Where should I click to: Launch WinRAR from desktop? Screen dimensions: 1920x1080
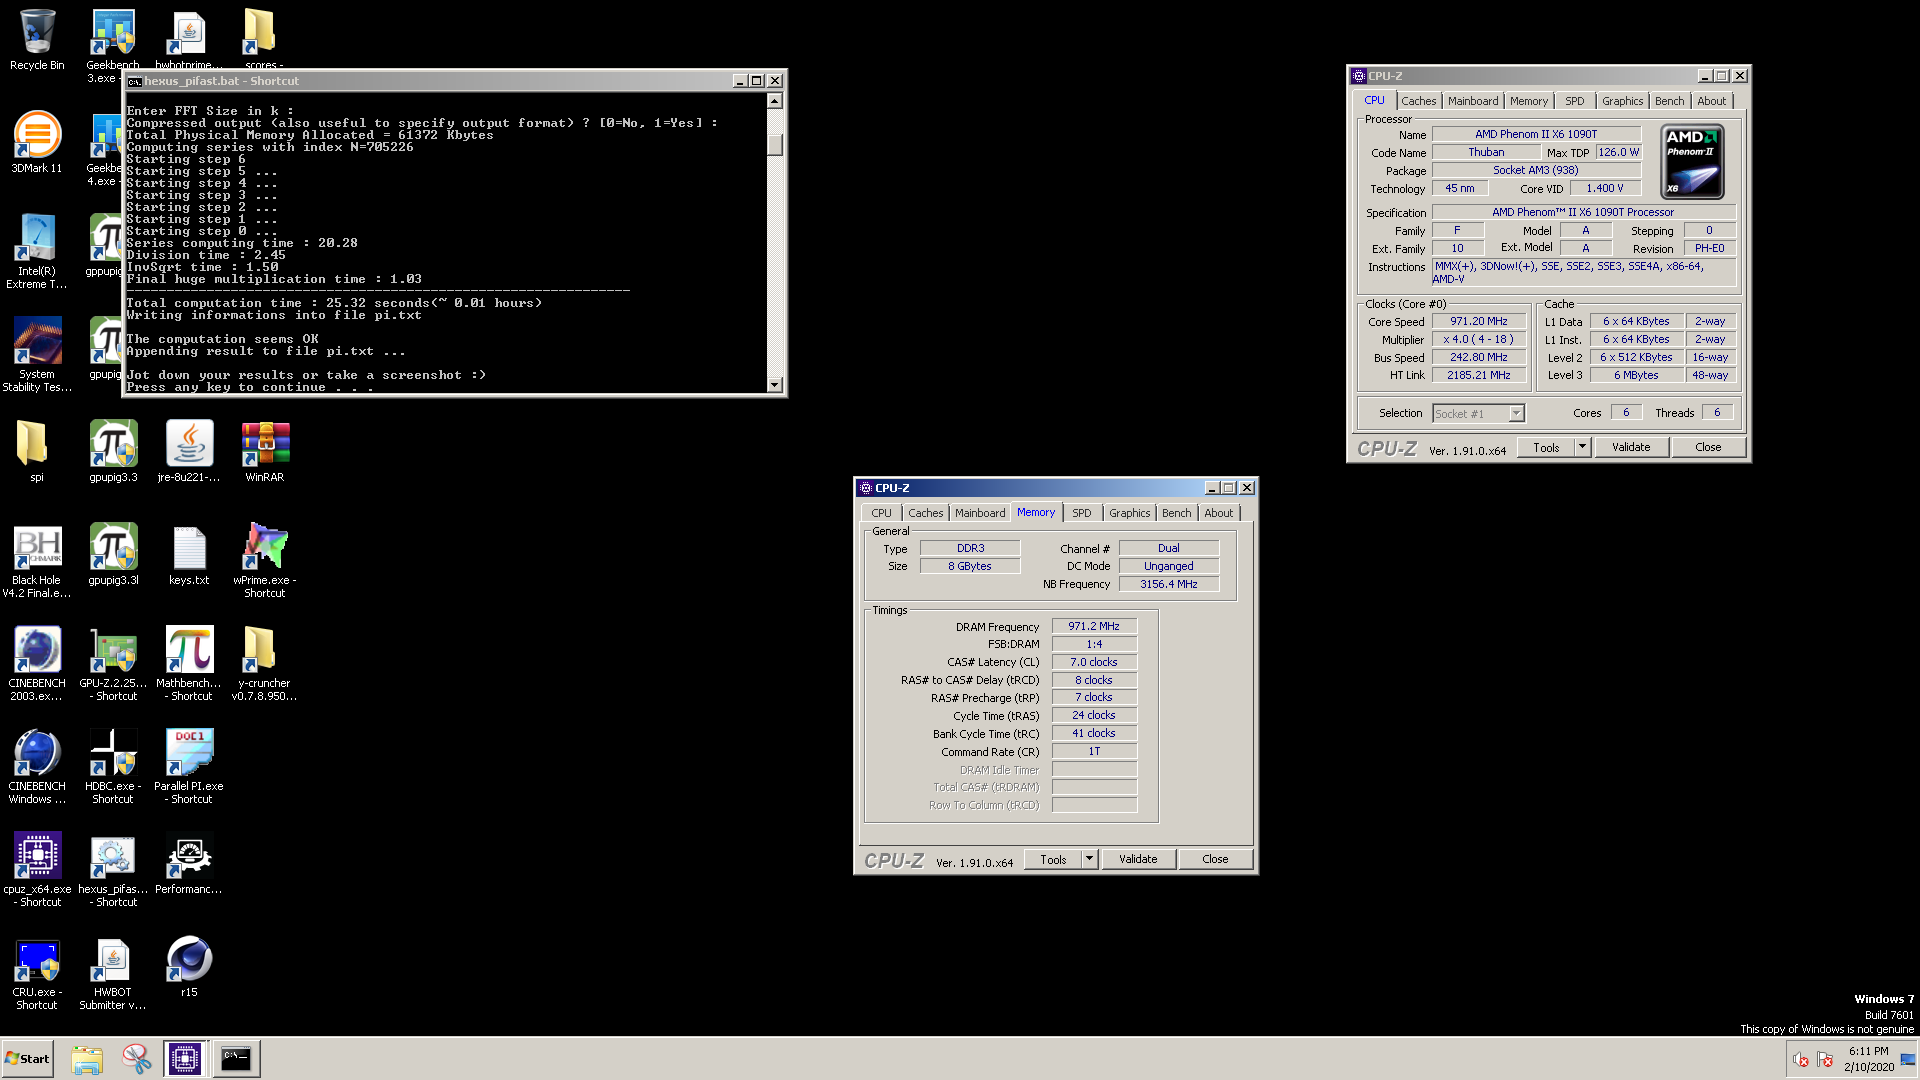tap(265, 452)
